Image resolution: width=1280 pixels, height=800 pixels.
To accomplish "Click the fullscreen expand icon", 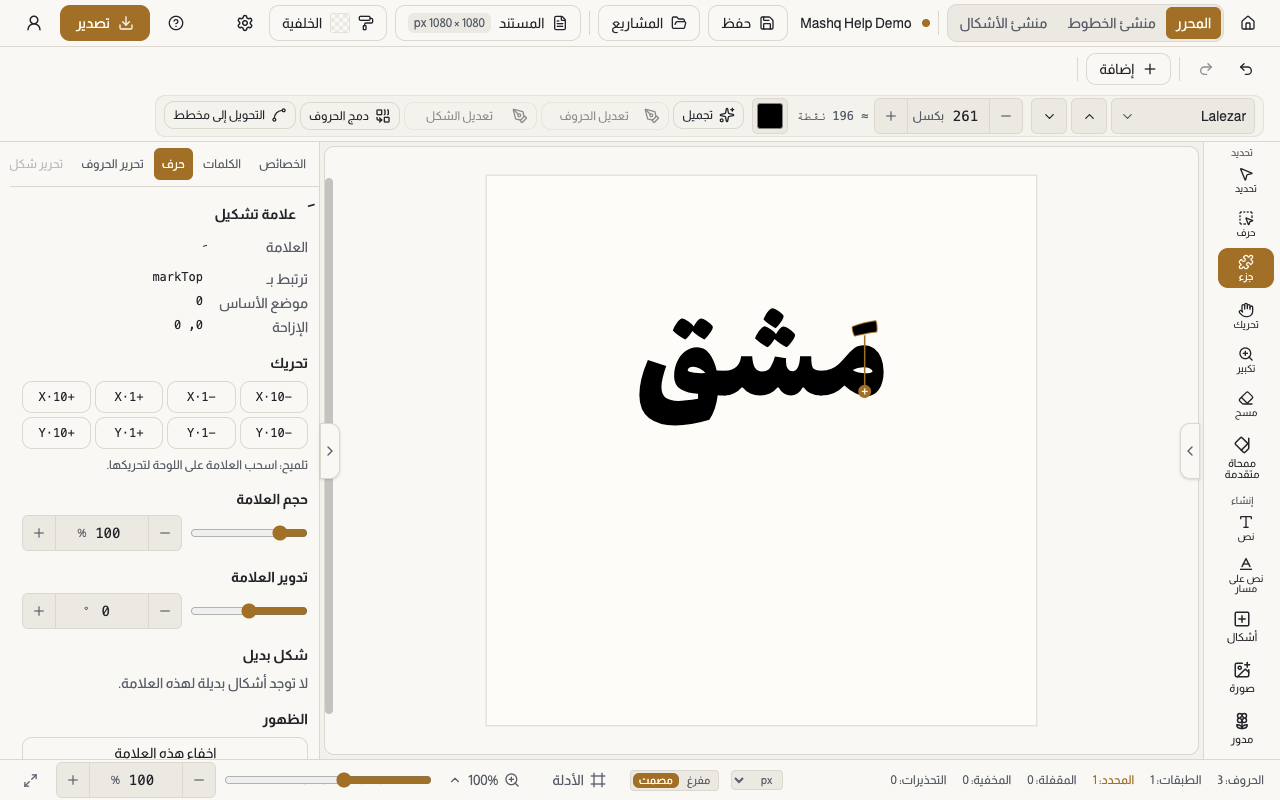I will tap(31, 780).
